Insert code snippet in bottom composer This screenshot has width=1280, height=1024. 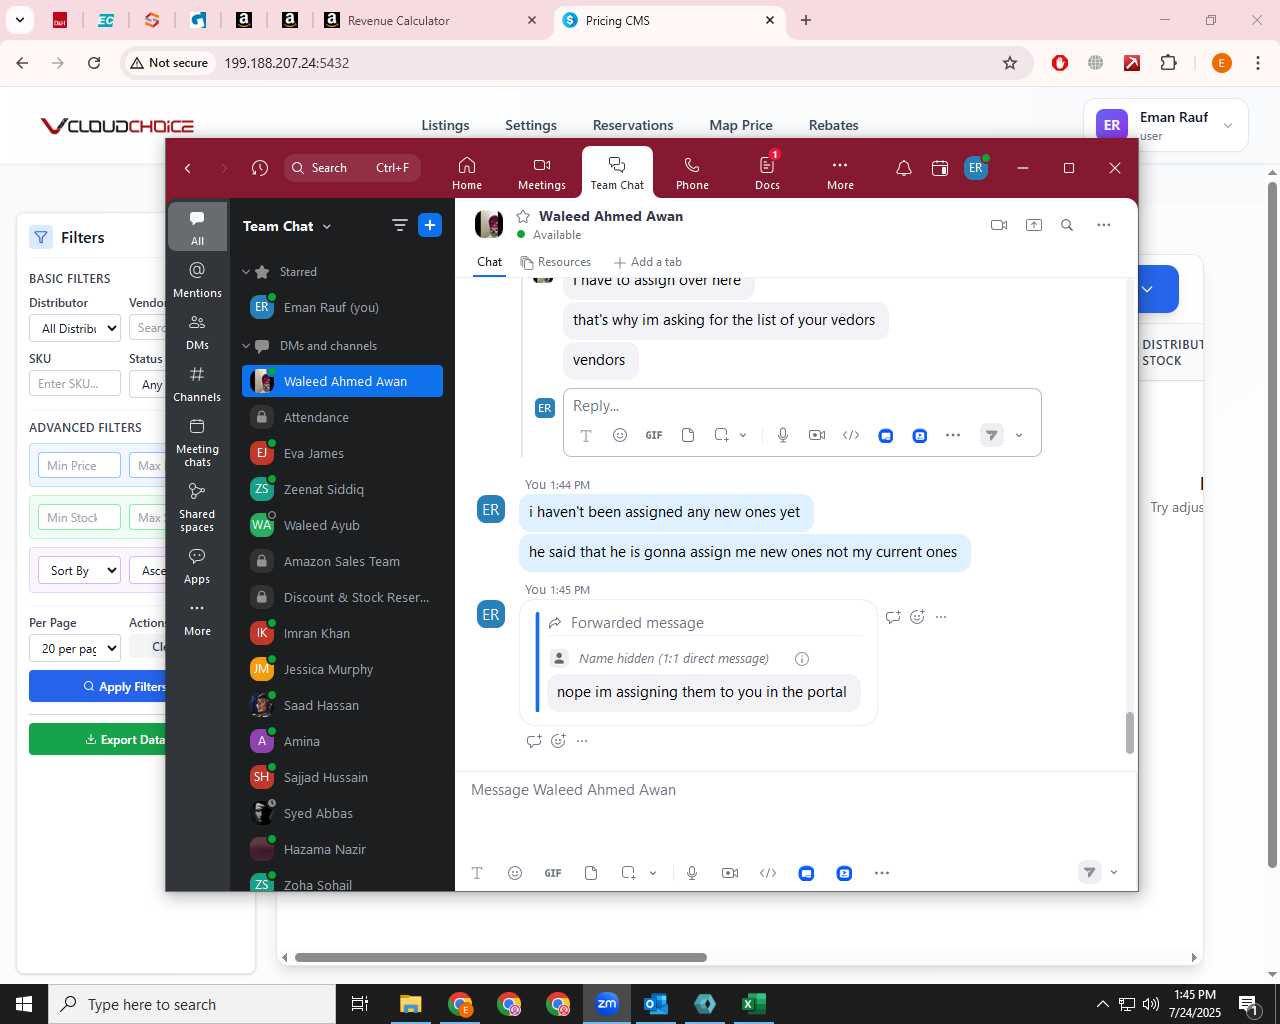(768, 873)
